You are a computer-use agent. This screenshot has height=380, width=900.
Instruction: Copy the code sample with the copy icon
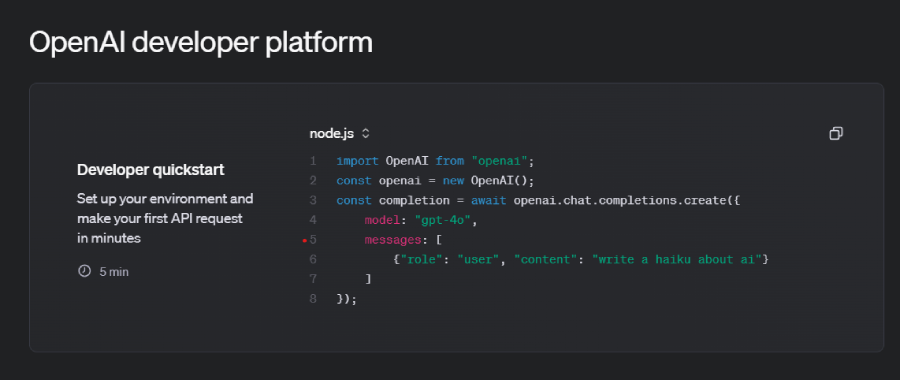[x=836, y=134]
